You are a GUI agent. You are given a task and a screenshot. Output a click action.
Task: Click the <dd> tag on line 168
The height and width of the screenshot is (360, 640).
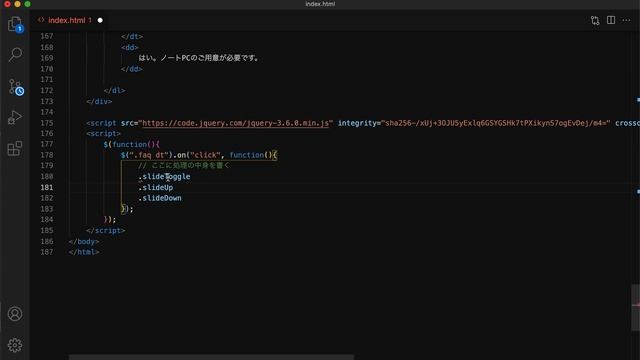[129, 47]
